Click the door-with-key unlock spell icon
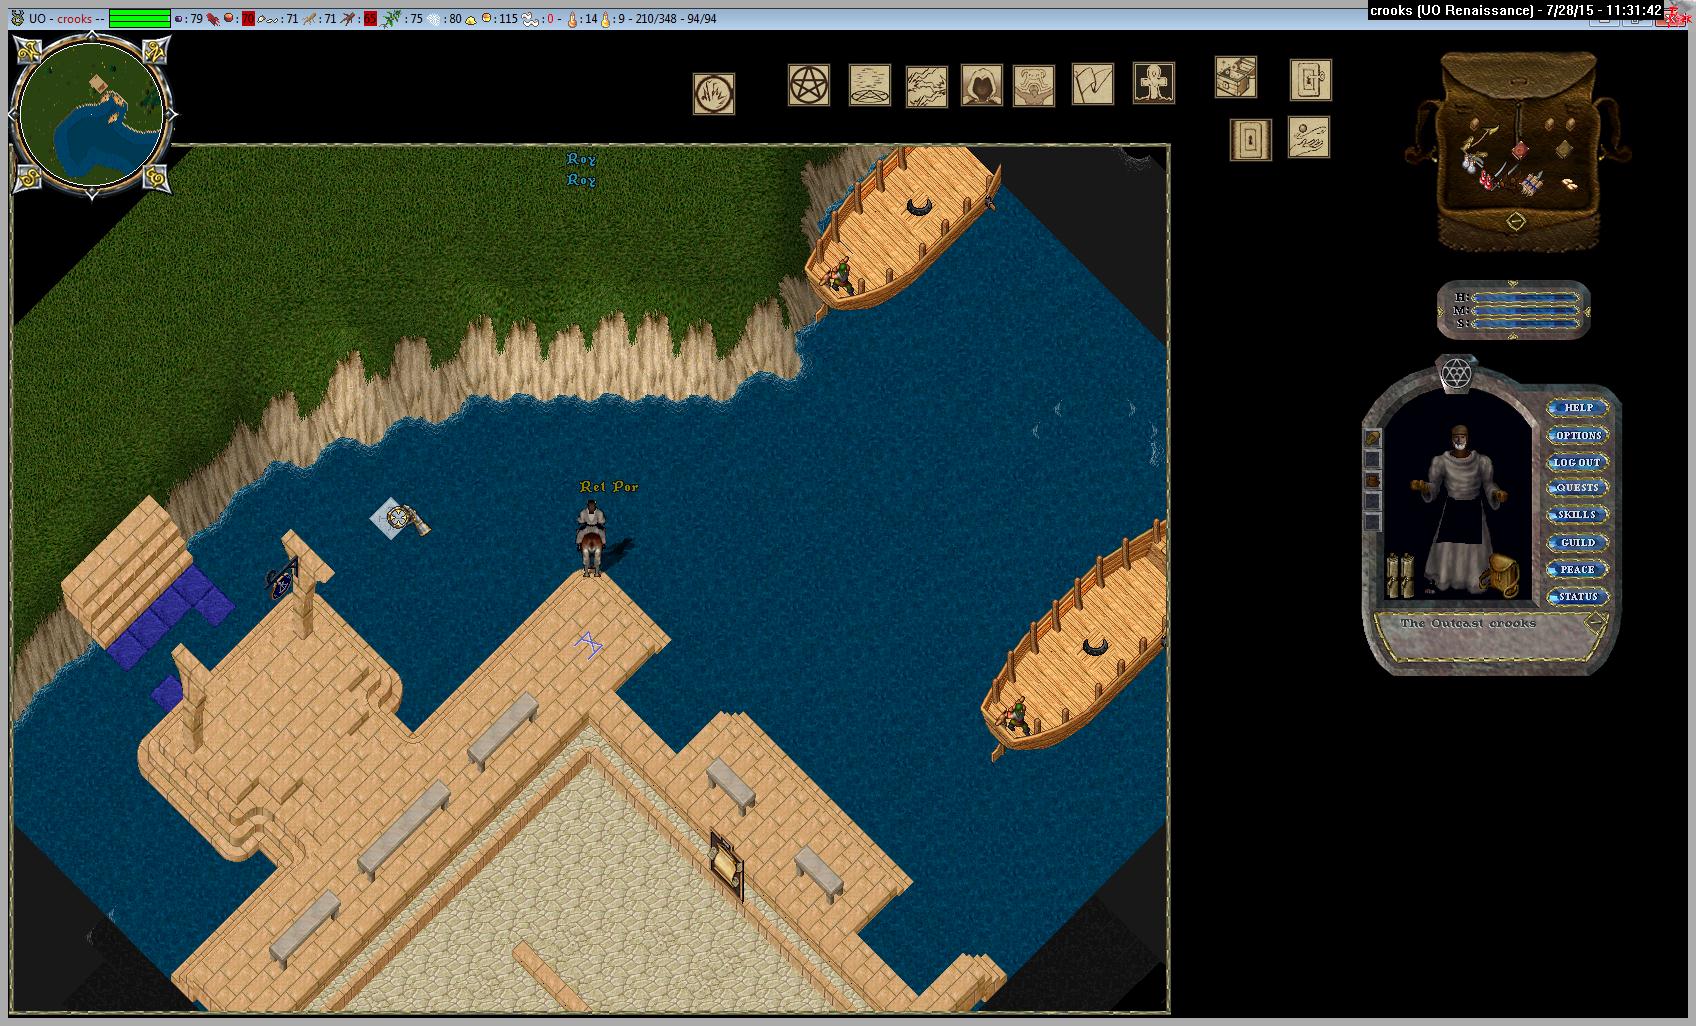 tap(1311, 80)
